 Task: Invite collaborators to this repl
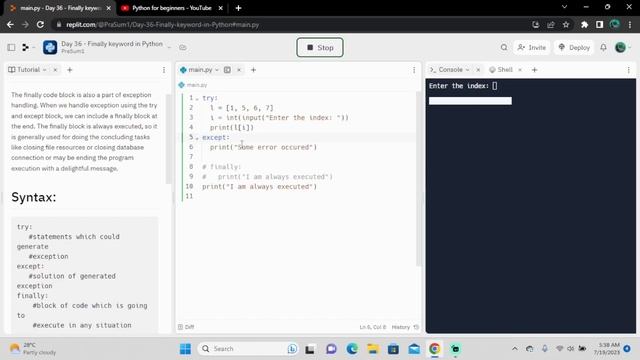tap(531, 47)
